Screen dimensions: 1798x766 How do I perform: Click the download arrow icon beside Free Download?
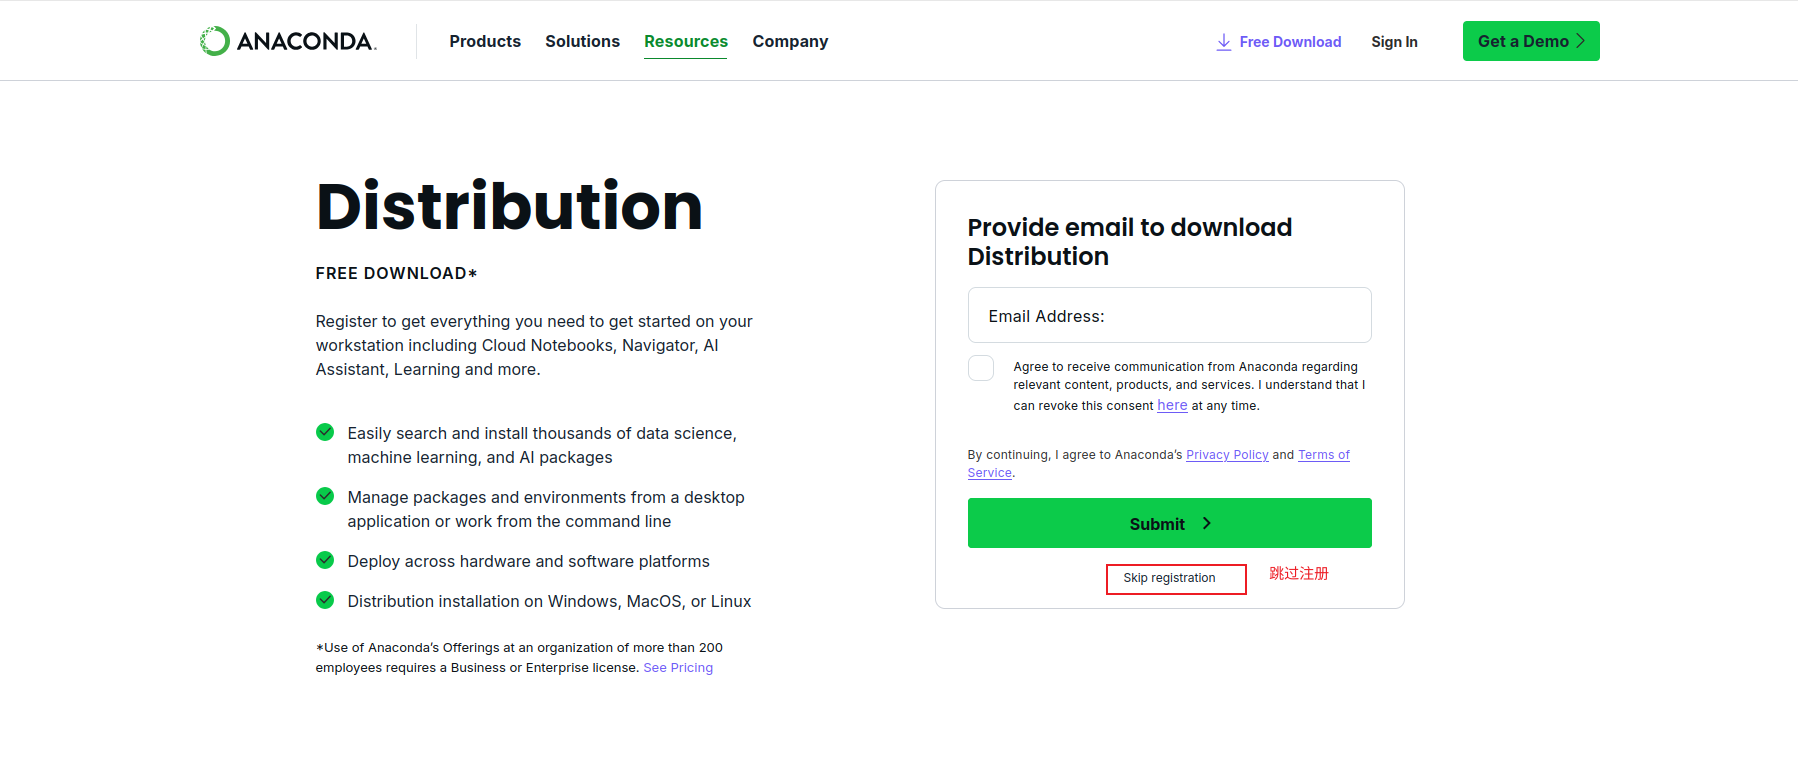click(1223, 42)
